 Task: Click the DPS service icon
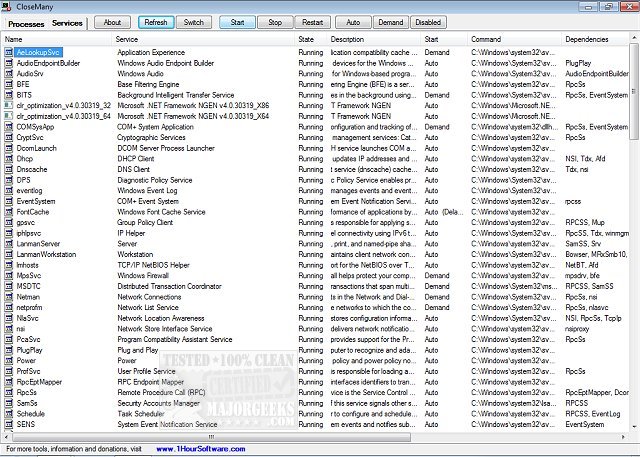[x=9, y=180]
